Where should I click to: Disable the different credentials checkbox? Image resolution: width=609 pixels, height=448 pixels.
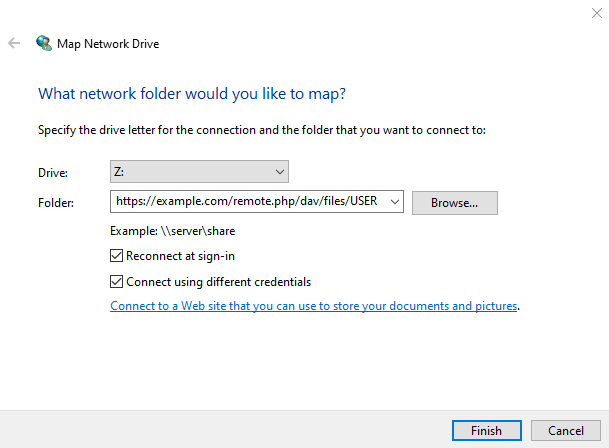click(x=117, y=282)
